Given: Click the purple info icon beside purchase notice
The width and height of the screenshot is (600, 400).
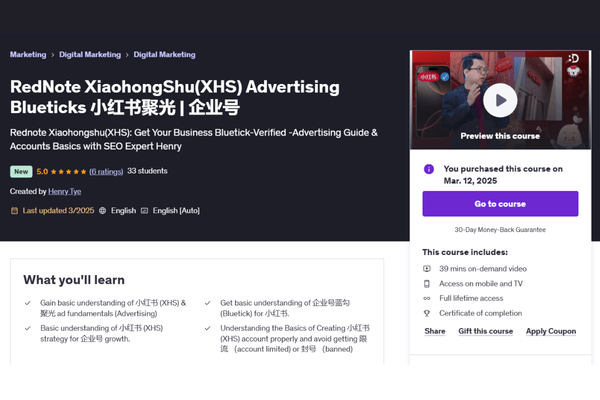Looking at the screenshot, I should (x=429, y=169).
